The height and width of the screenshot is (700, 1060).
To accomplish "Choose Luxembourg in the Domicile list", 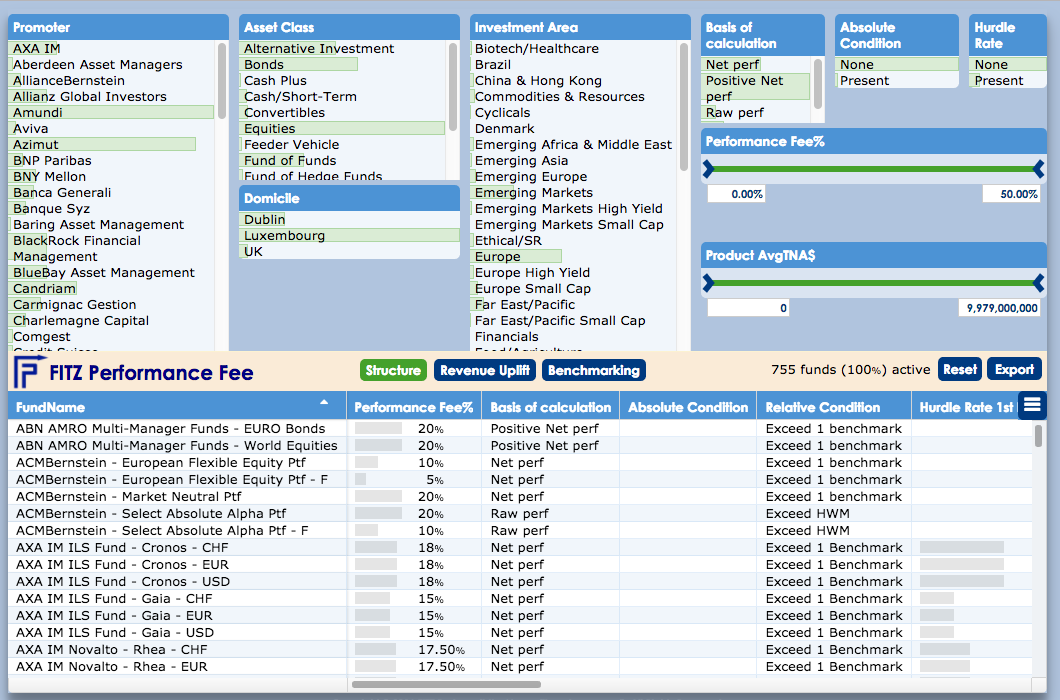I will point(284,236).
